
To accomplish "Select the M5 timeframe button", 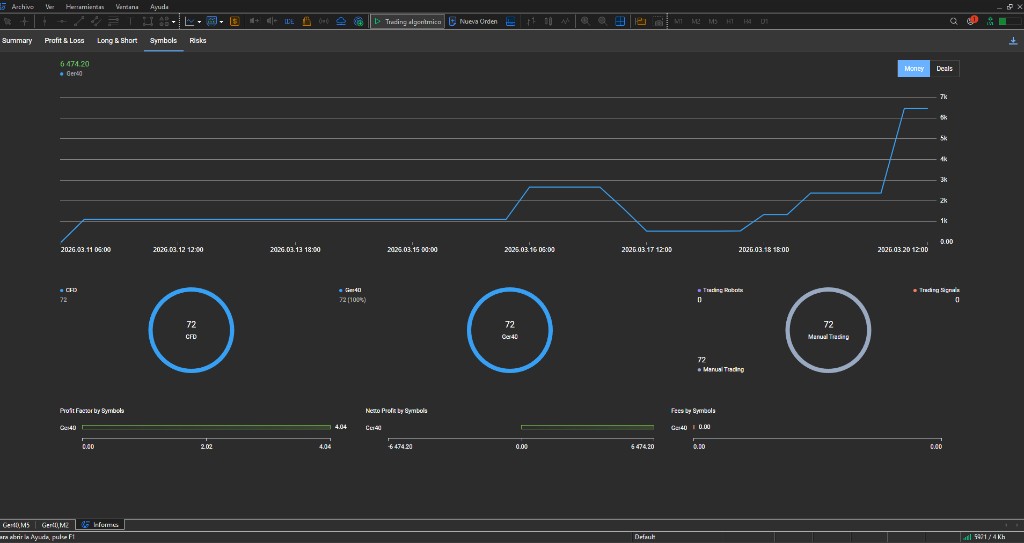I will pyautogui.click(x=713, y=21).
